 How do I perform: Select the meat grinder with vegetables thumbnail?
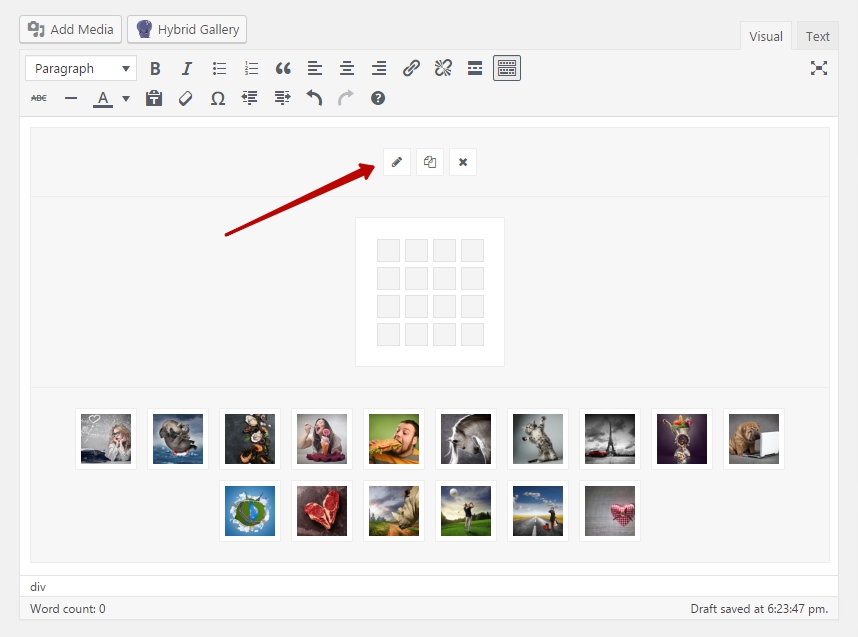[682, 439]
